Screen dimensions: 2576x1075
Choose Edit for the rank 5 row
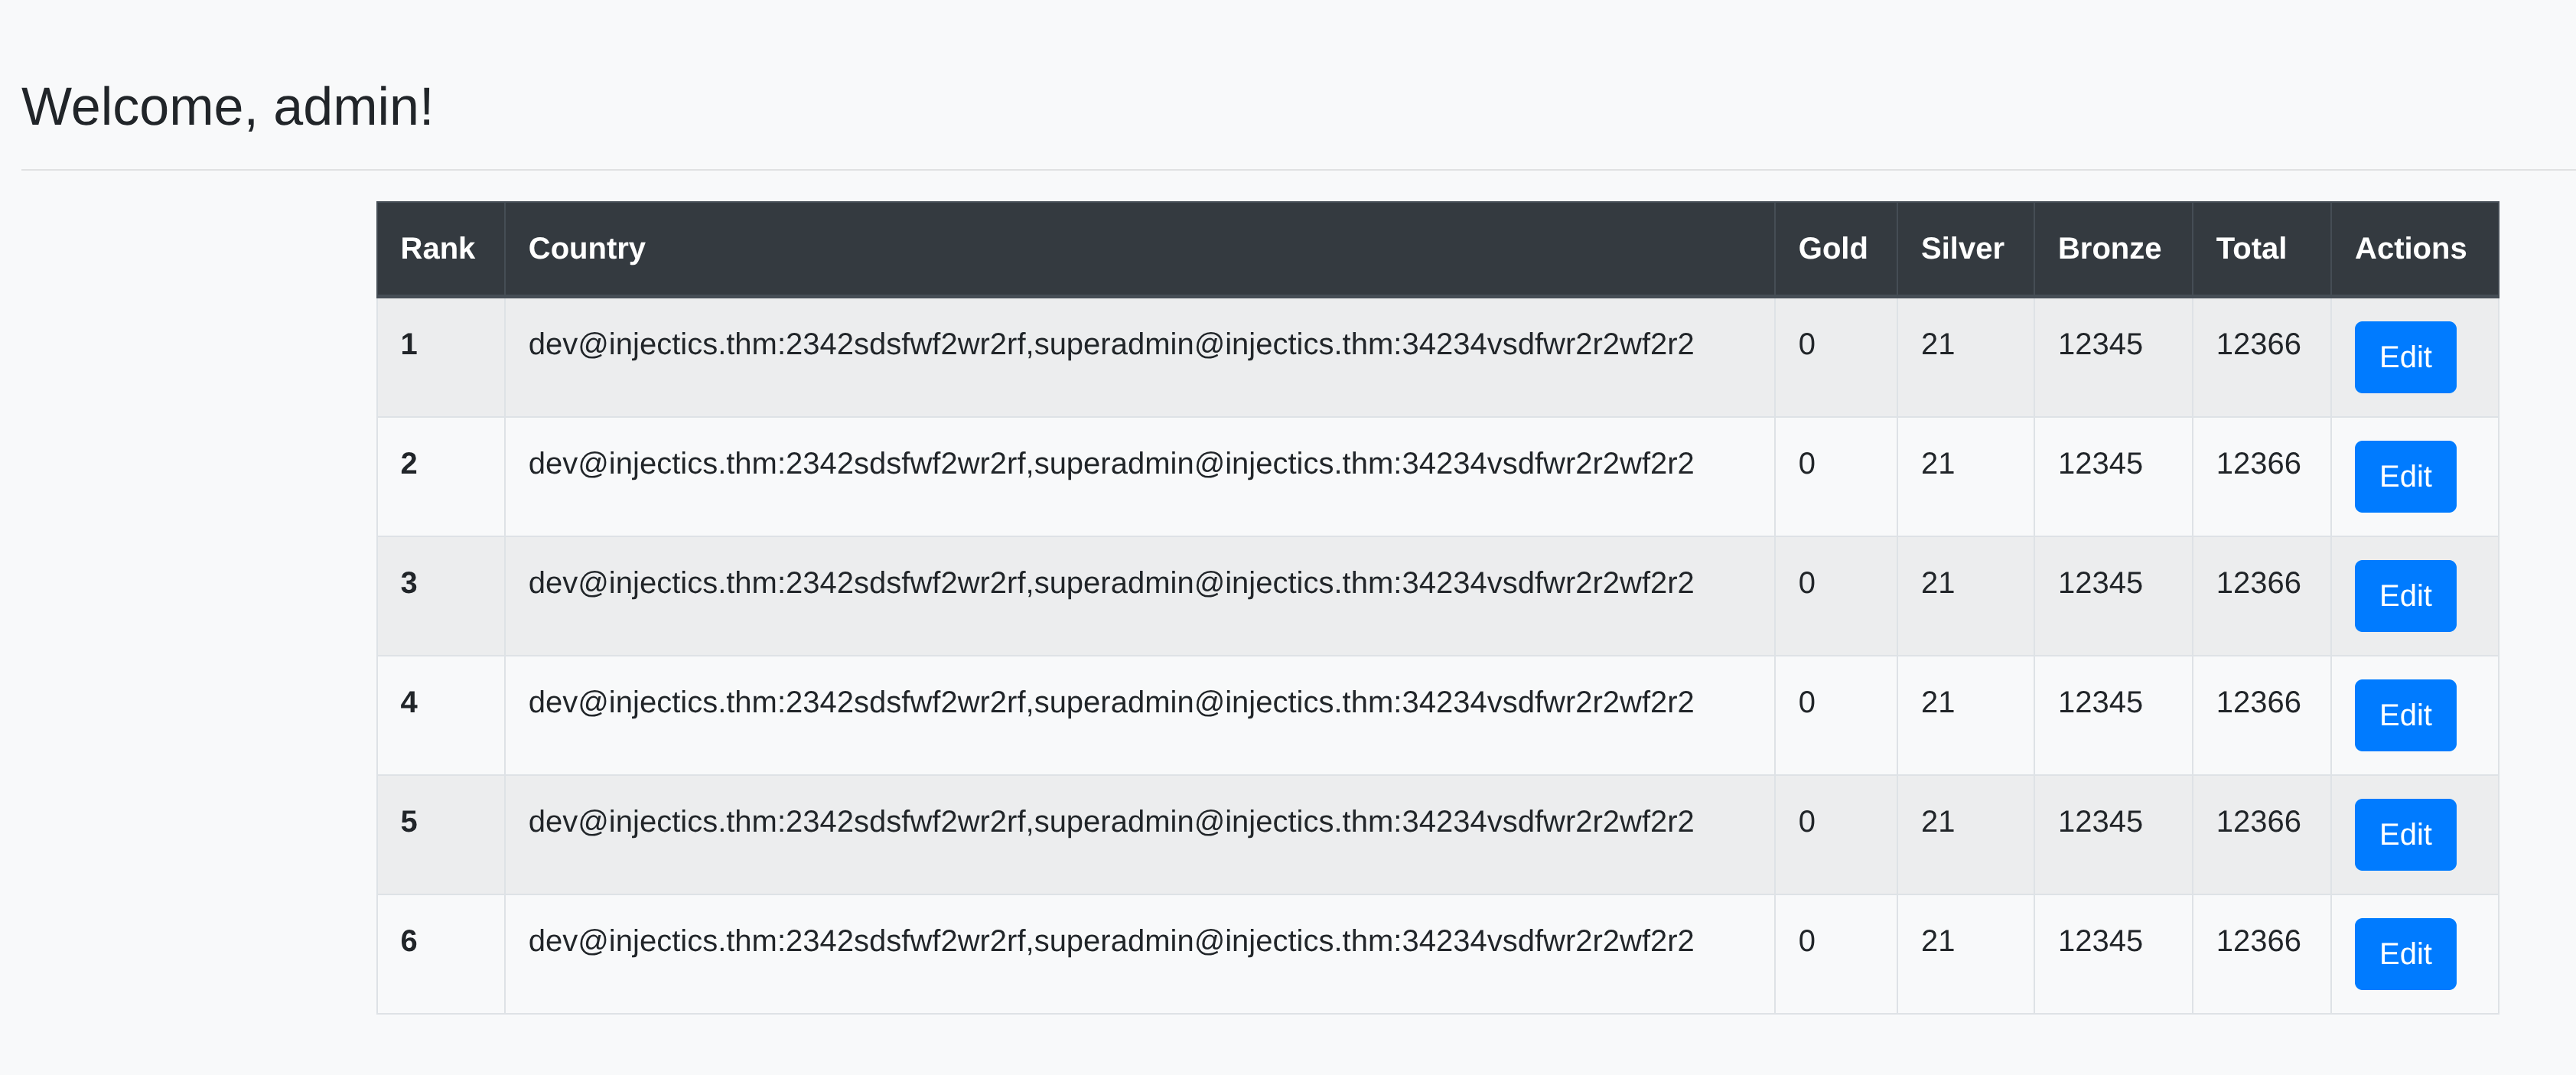pos(2404,834)
